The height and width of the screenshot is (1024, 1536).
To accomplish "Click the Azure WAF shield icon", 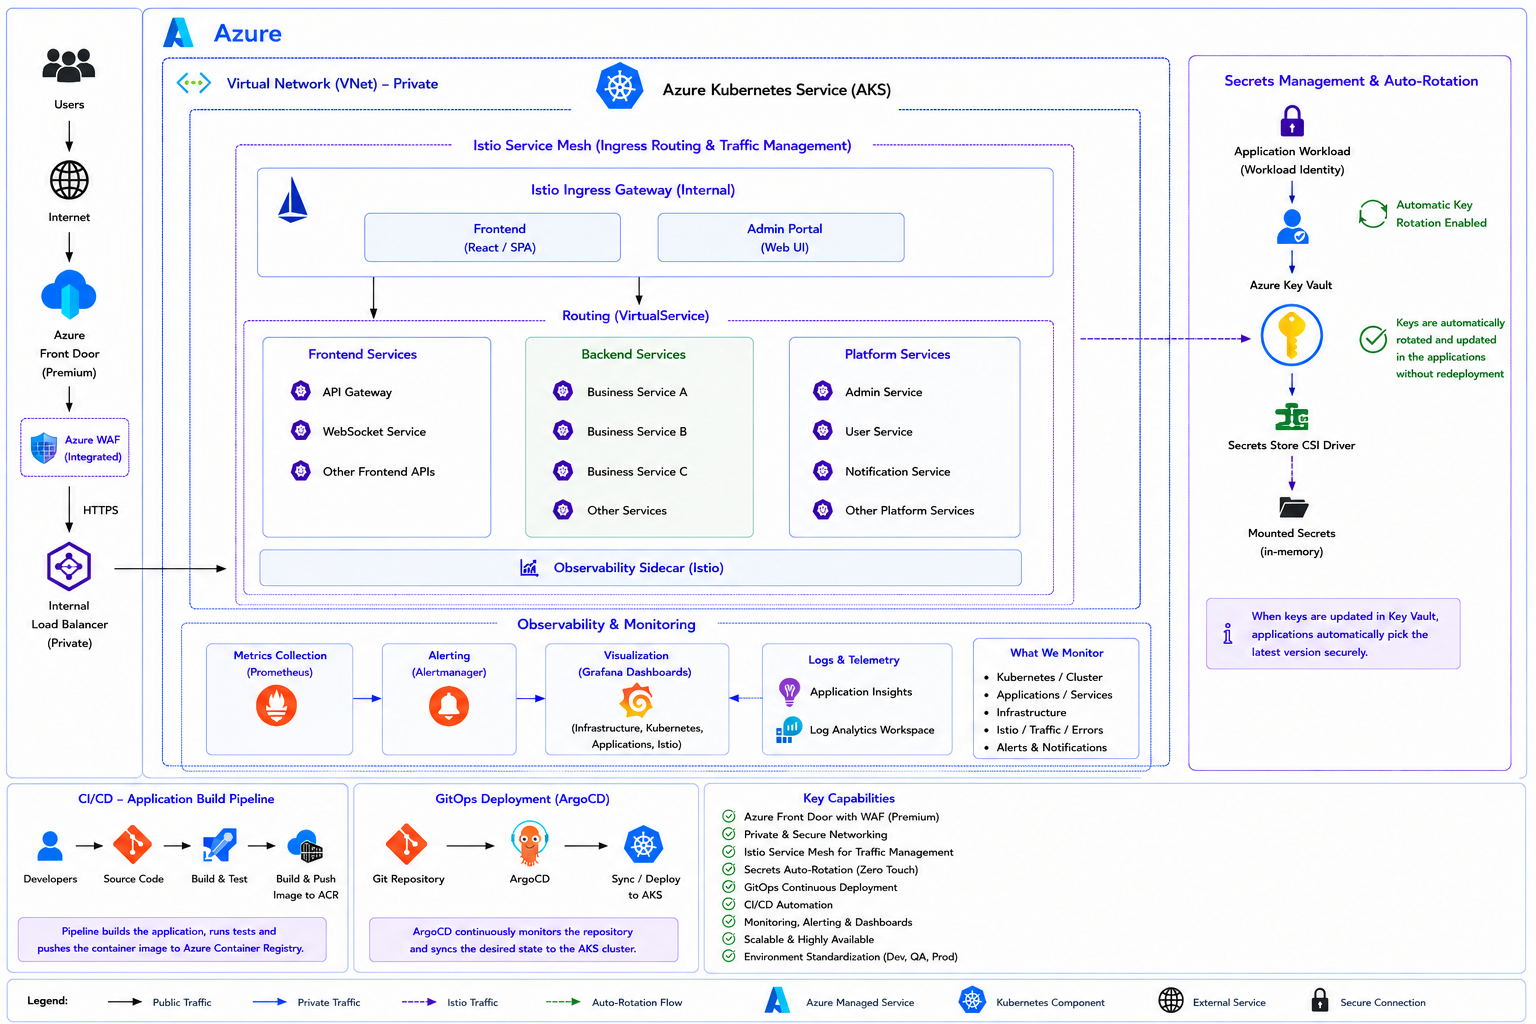I will (x=44, y=448).
